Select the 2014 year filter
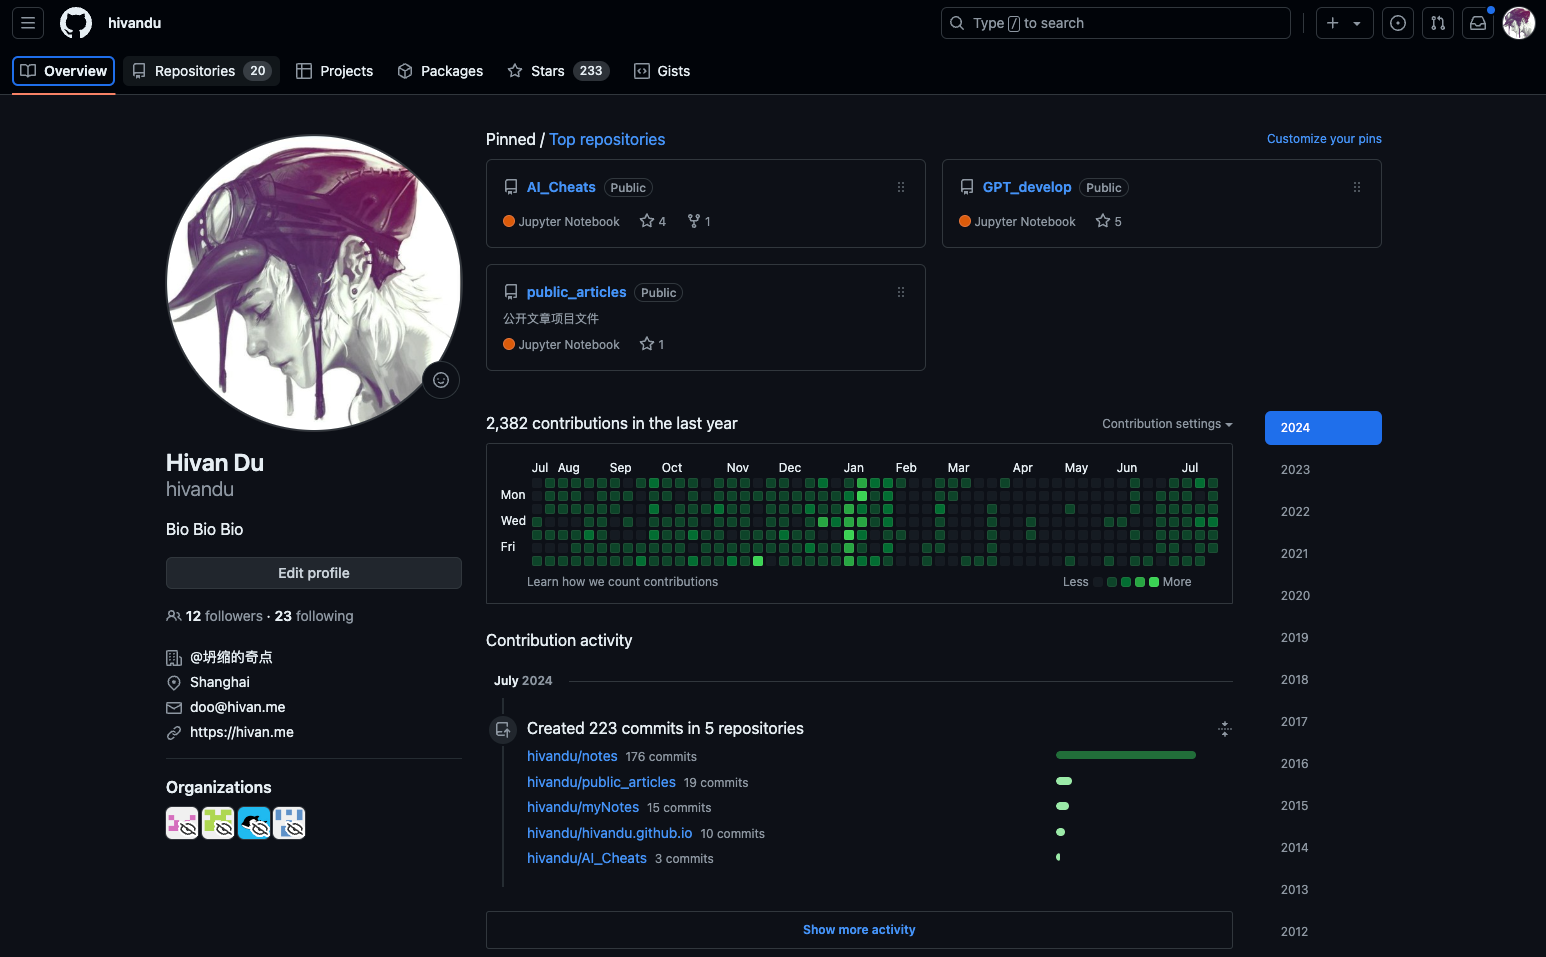1546x957 pixels. (1323, 848)
